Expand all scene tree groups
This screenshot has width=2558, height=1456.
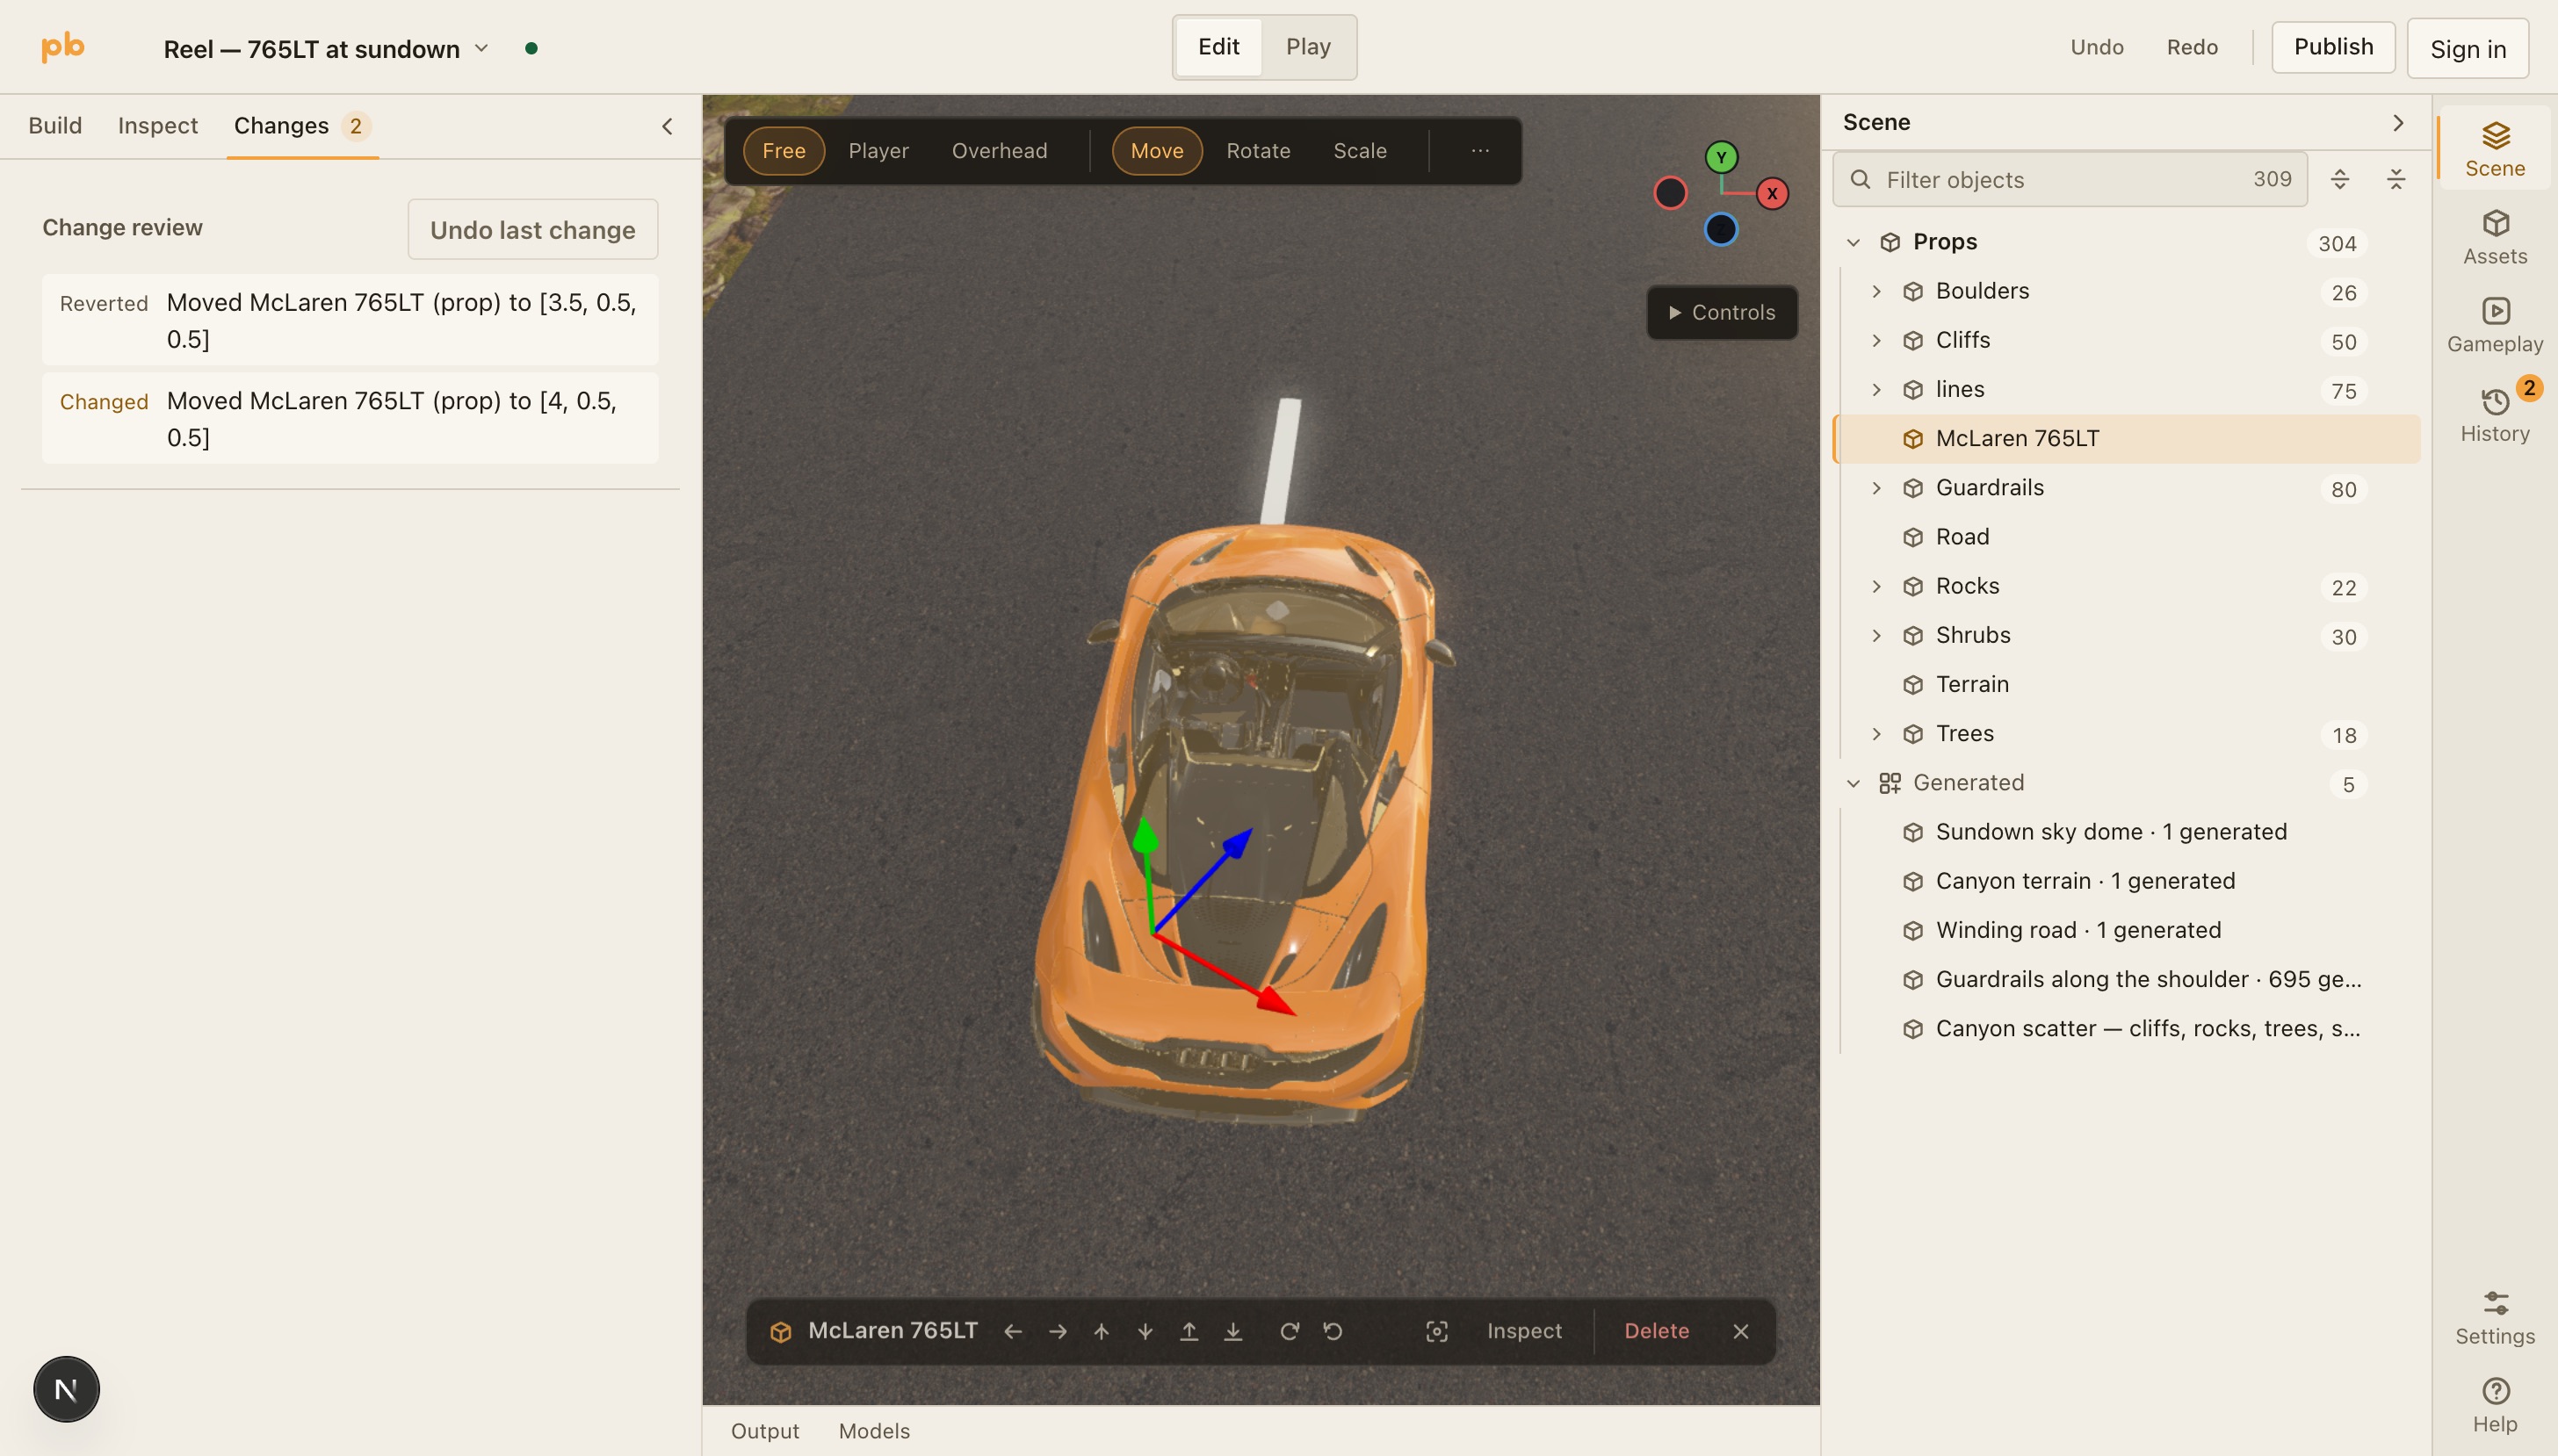pyautogui.click(x=2339, y=179)
